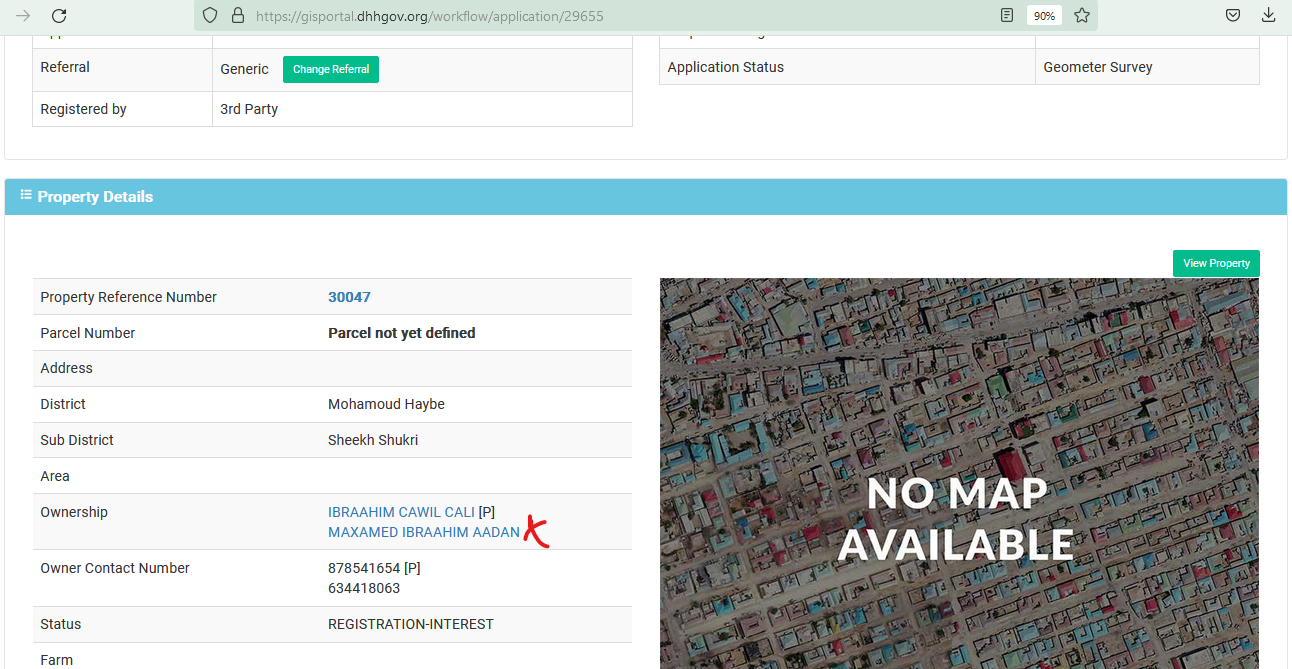
Task: Click the Change Referral button
Action: point(331,69)
